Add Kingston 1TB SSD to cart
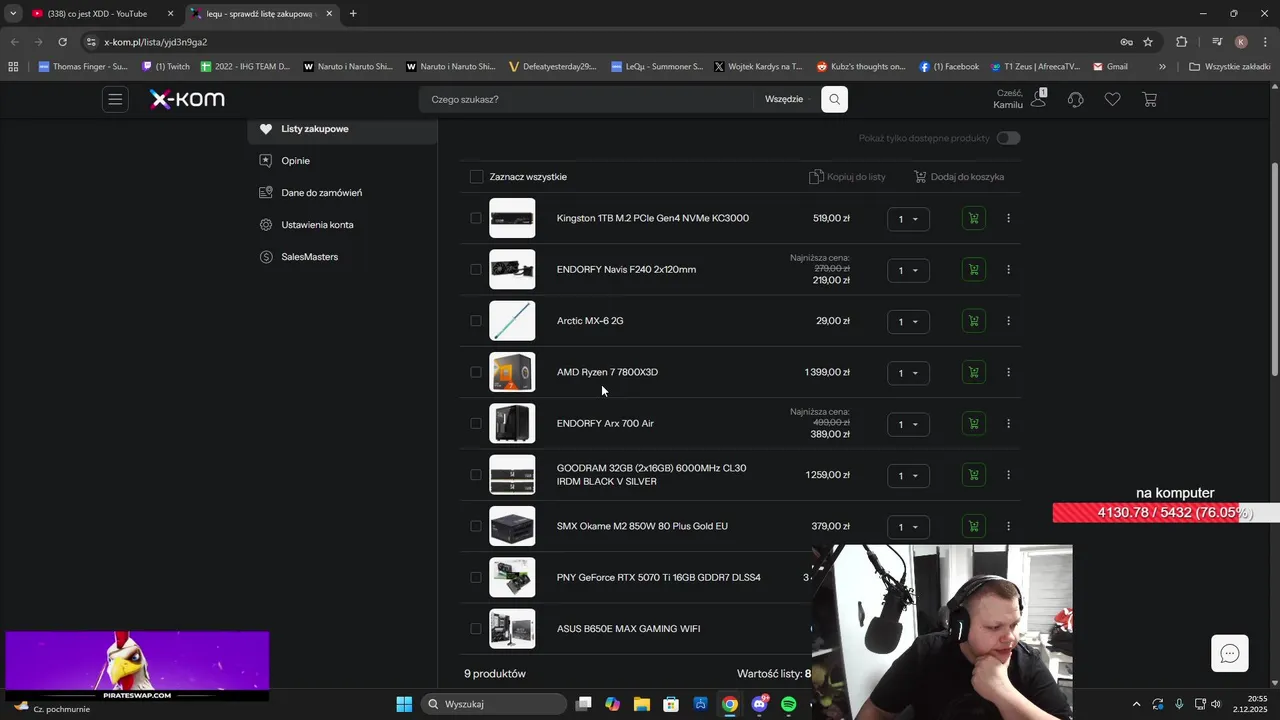 pyautogui.click(x=973, y=218)
